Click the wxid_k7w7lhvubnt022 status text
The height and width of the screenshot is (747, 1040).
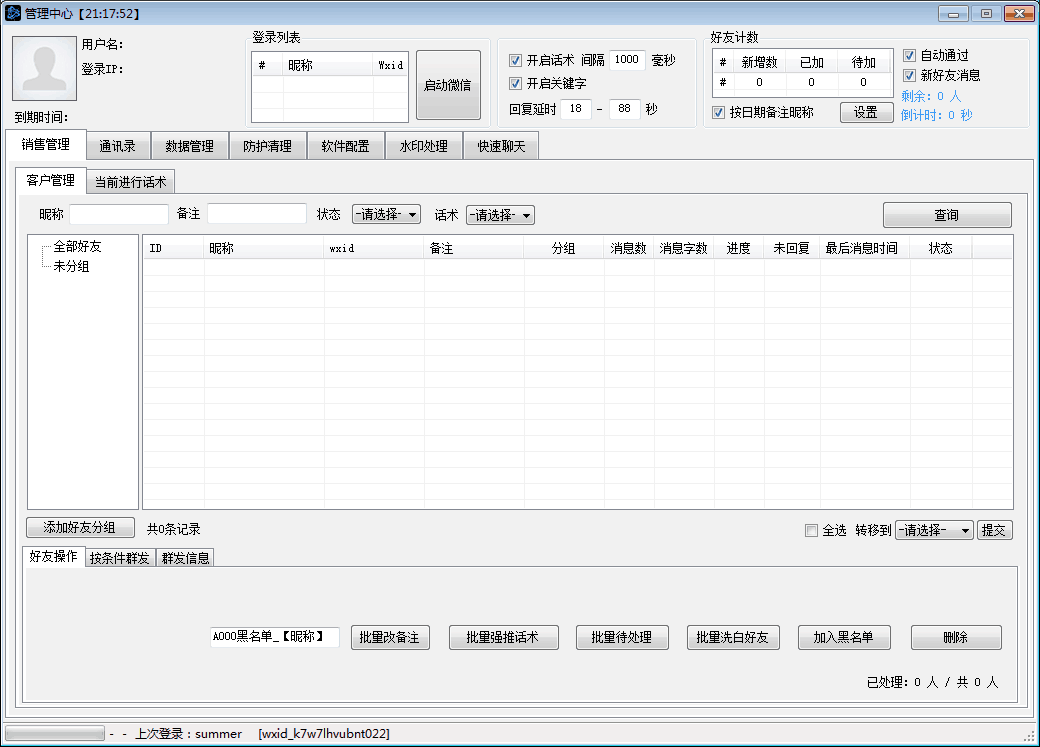point(324,734)
